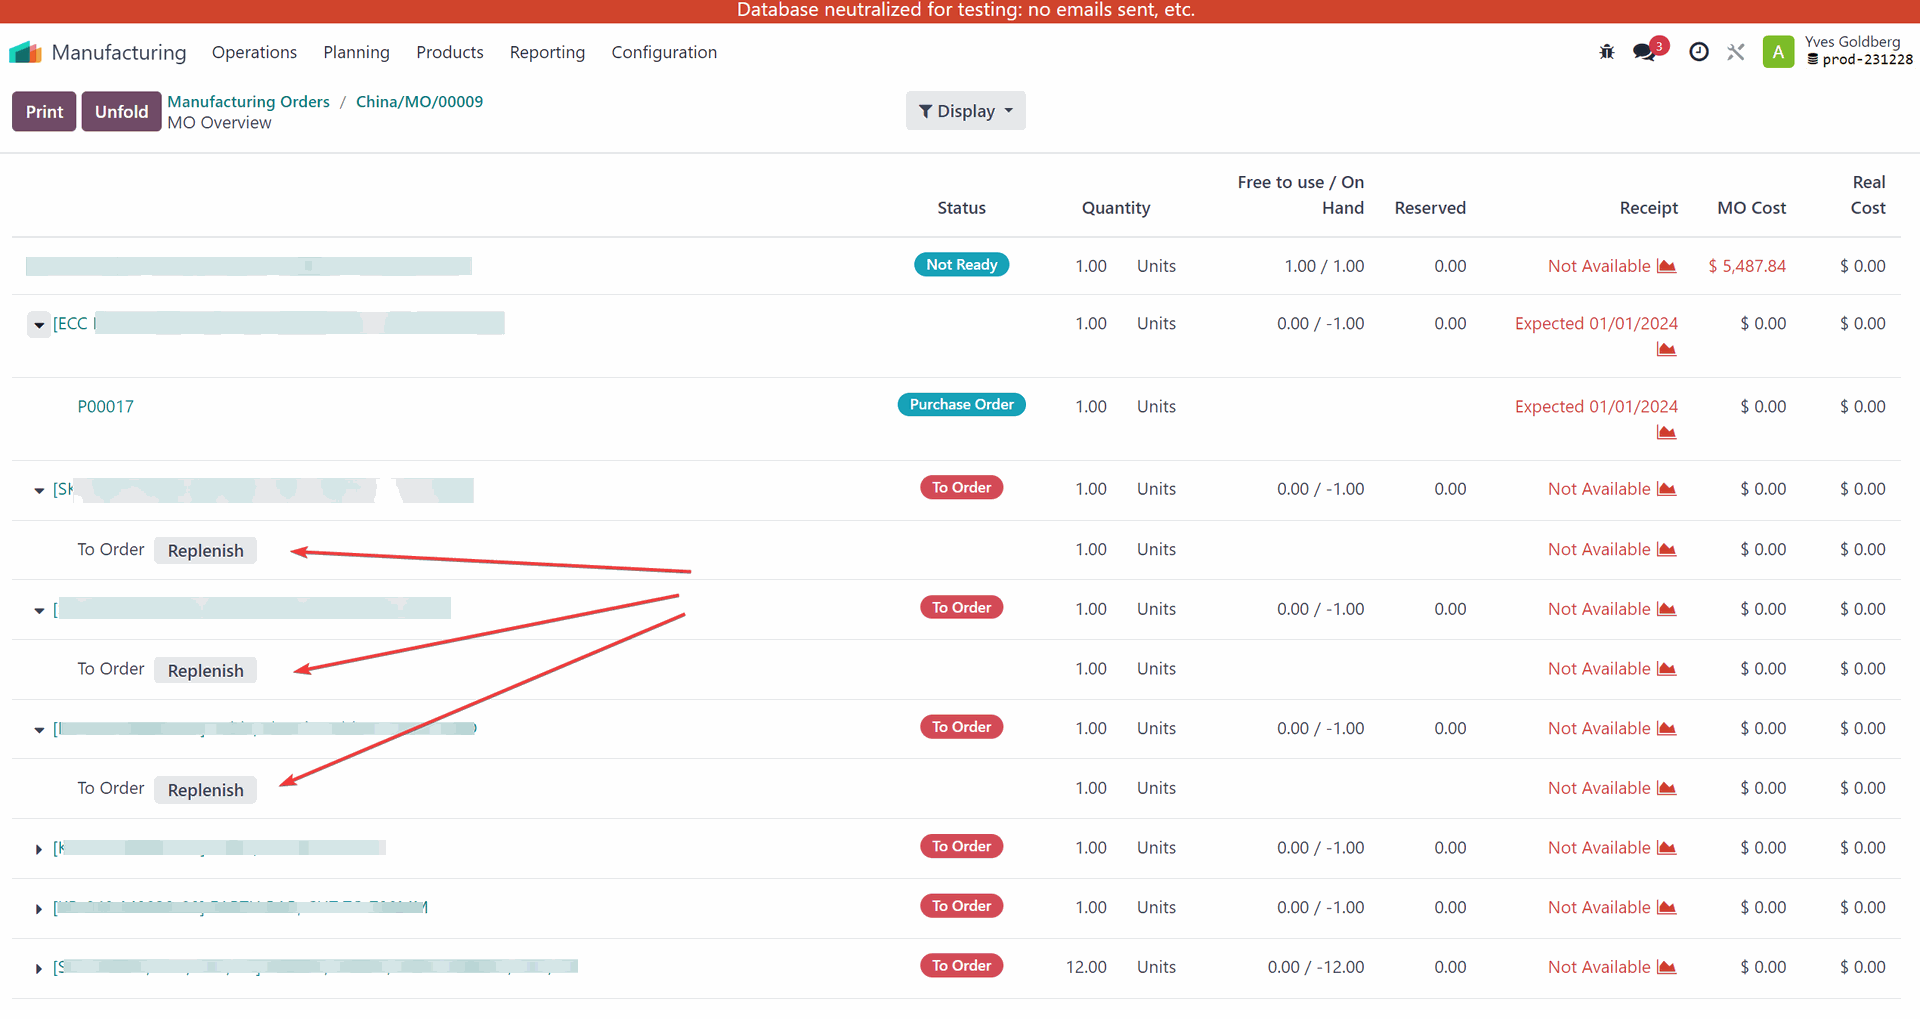Screen dimensions: 1920x1019
Task: Open the user avatar menu
Action: (1778, 52)
